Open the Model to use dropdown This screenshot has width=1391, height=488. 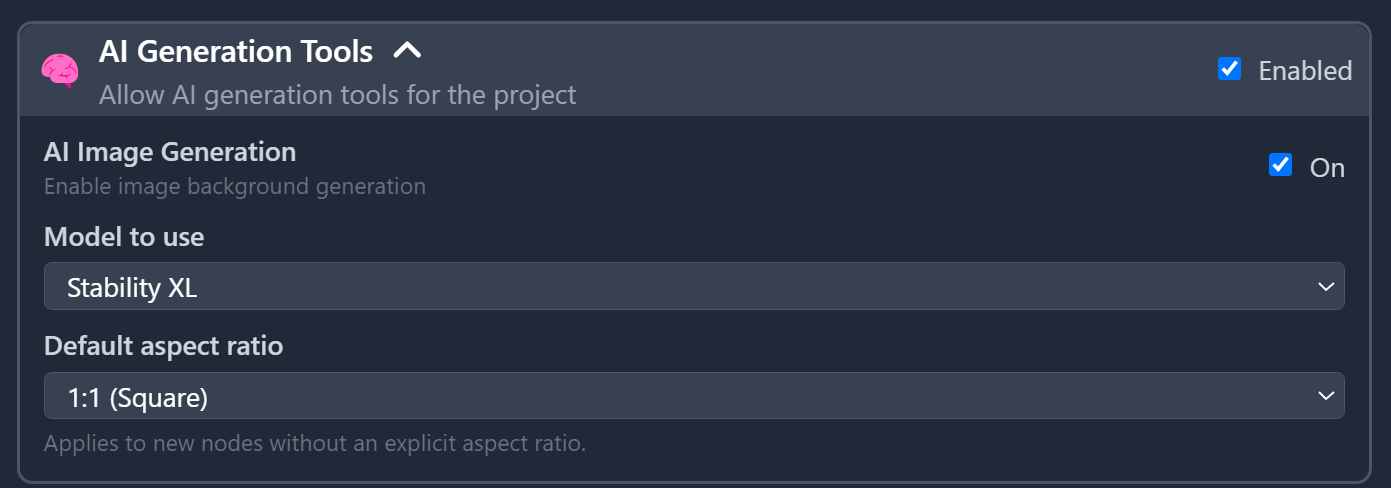click(693, 287)
